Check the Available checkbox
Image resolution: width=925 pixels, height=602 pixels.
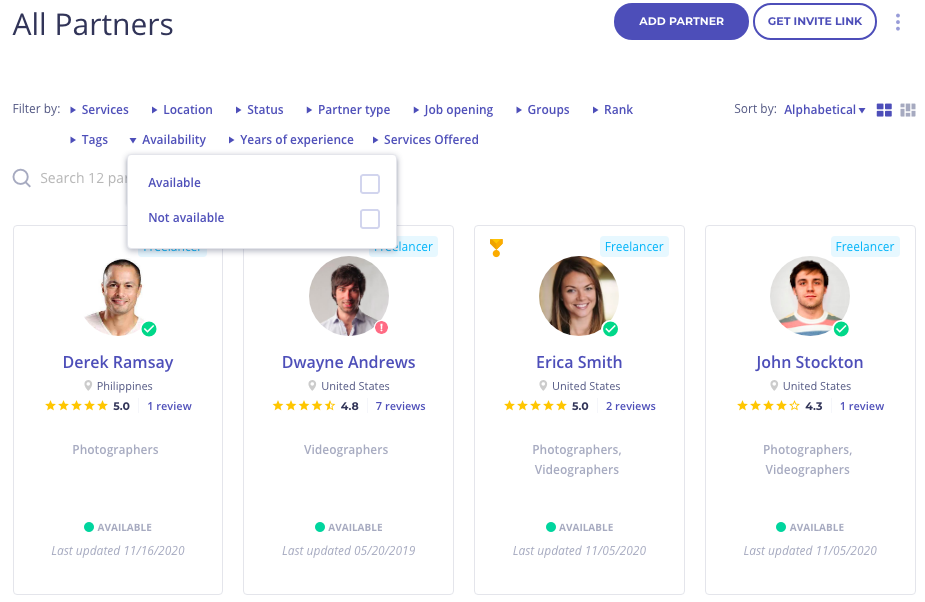click(x=370, y=184)
